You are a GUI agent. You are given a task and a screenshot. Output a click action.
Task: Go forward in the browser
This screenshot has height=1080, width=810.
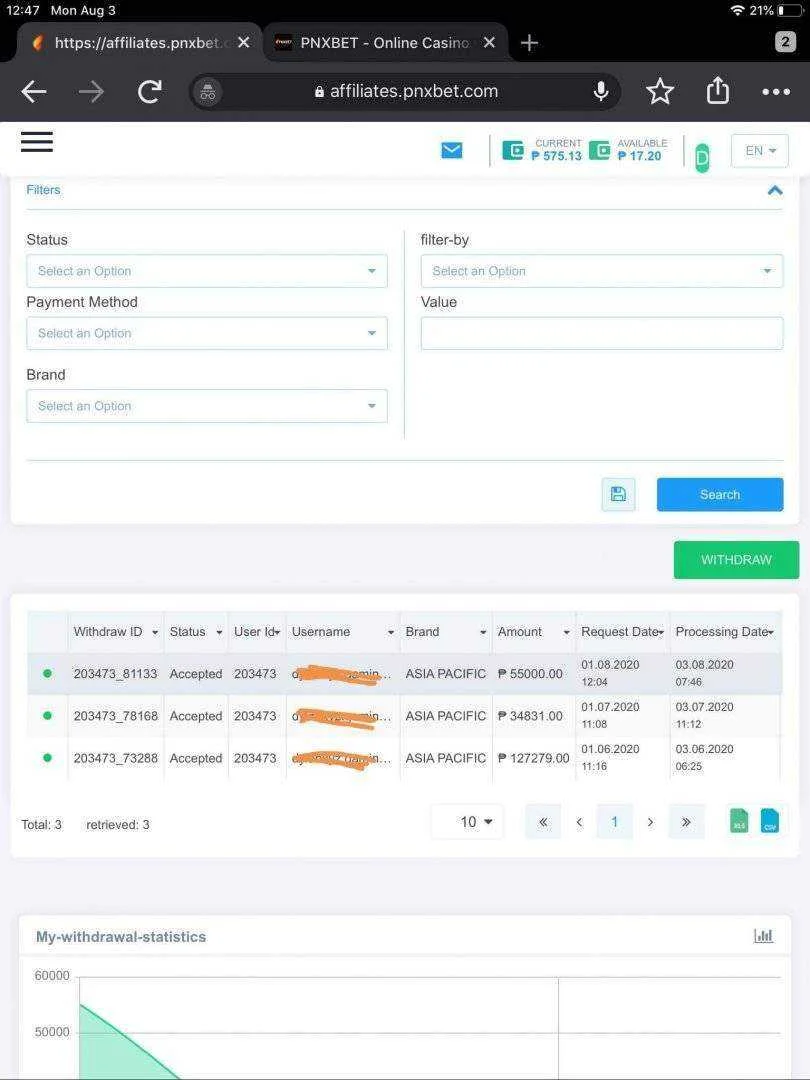[x=92, y=91]
